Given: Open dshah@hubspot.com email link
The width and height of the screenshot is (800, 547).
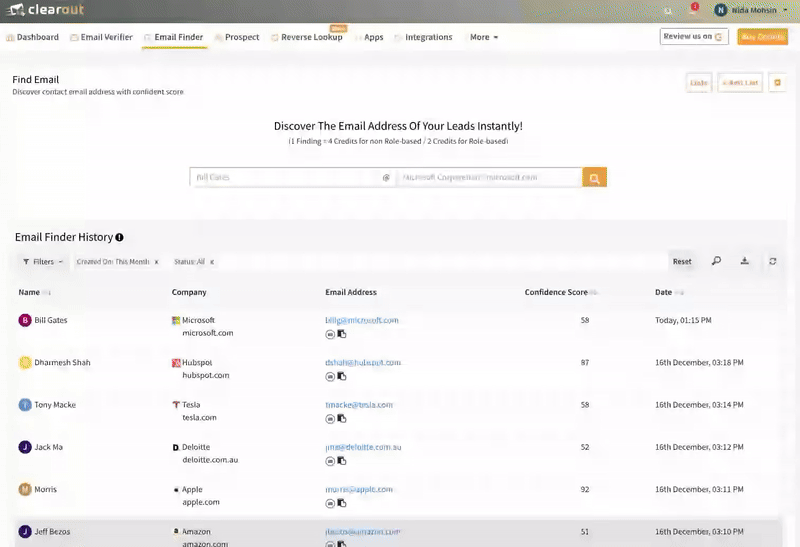Looking at the screenshot, I should [x=363, y=363].
